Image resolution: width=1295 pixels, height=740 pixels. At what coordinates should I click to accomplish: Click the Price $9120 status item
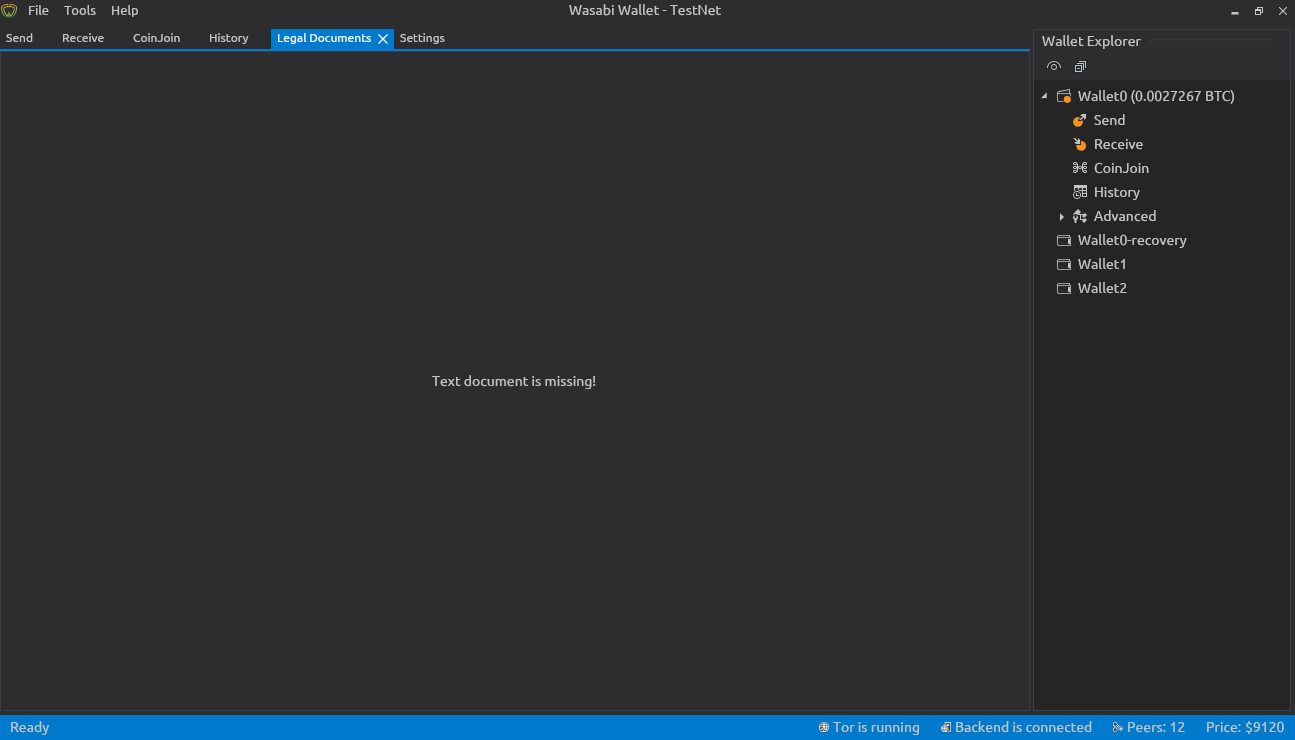pos(1245,727)
